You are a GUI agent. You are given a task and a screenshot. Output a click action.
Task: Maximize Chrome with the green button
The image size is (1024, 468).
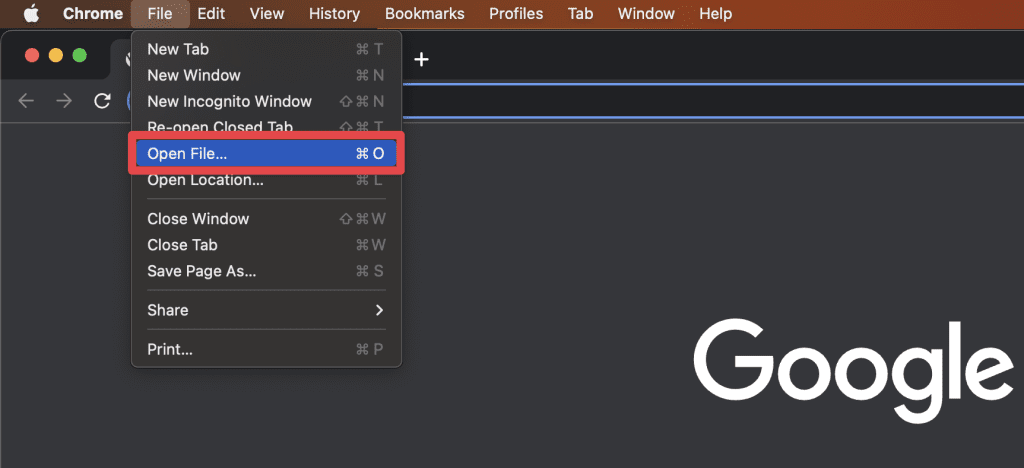pyautogui.click(x=80, y=55)
